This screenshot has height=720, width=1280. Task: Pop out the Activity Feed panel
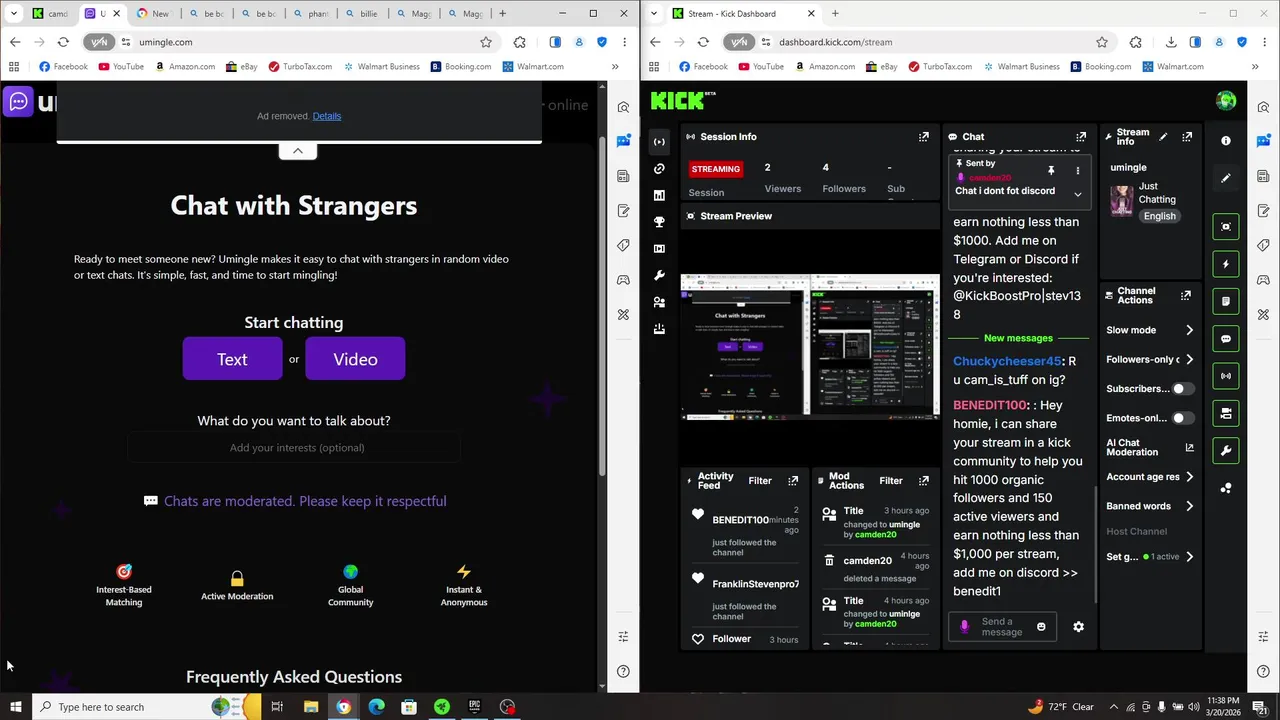coord(793,481)
